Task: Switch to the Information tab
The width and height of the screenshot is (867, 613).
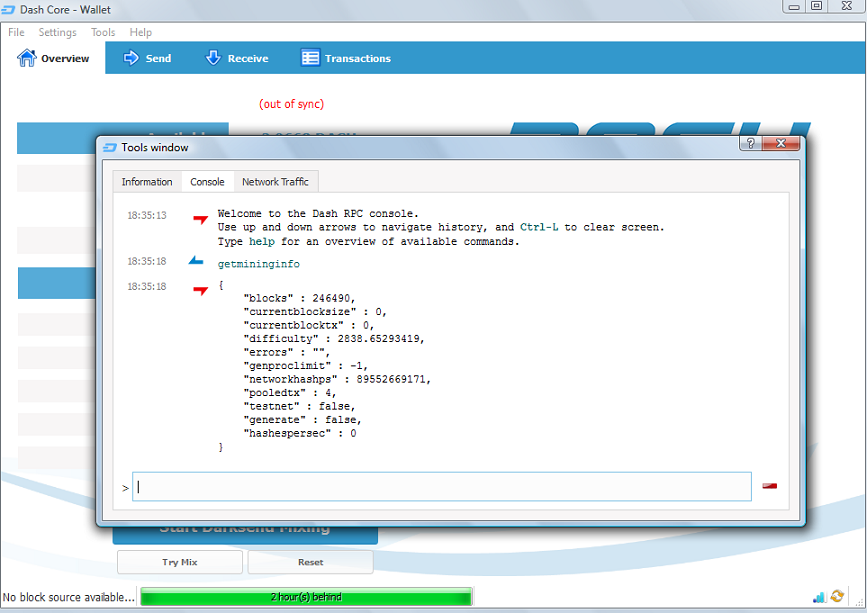Action: 147,182
